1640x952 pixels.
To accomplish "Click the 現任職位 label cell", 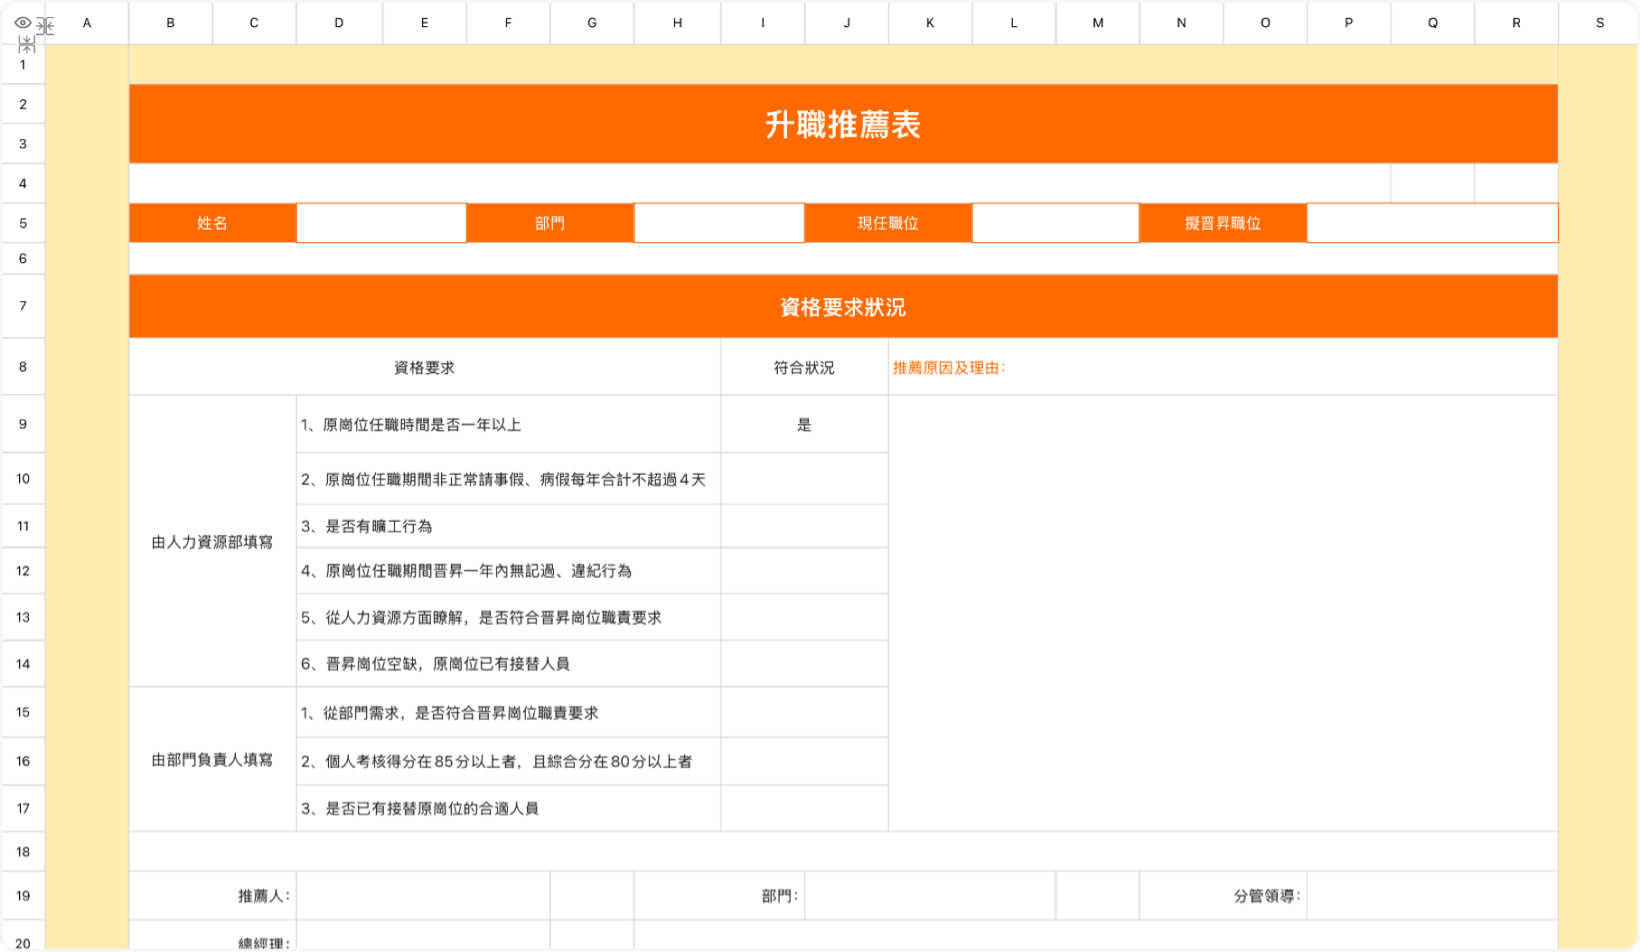I will tap(888, 223).
